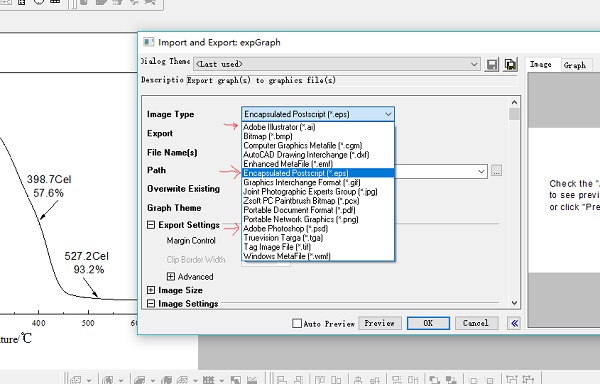Screen dimensions: 600x384
Task: Click the save dialog theme floppy icon
Action: 492,64
